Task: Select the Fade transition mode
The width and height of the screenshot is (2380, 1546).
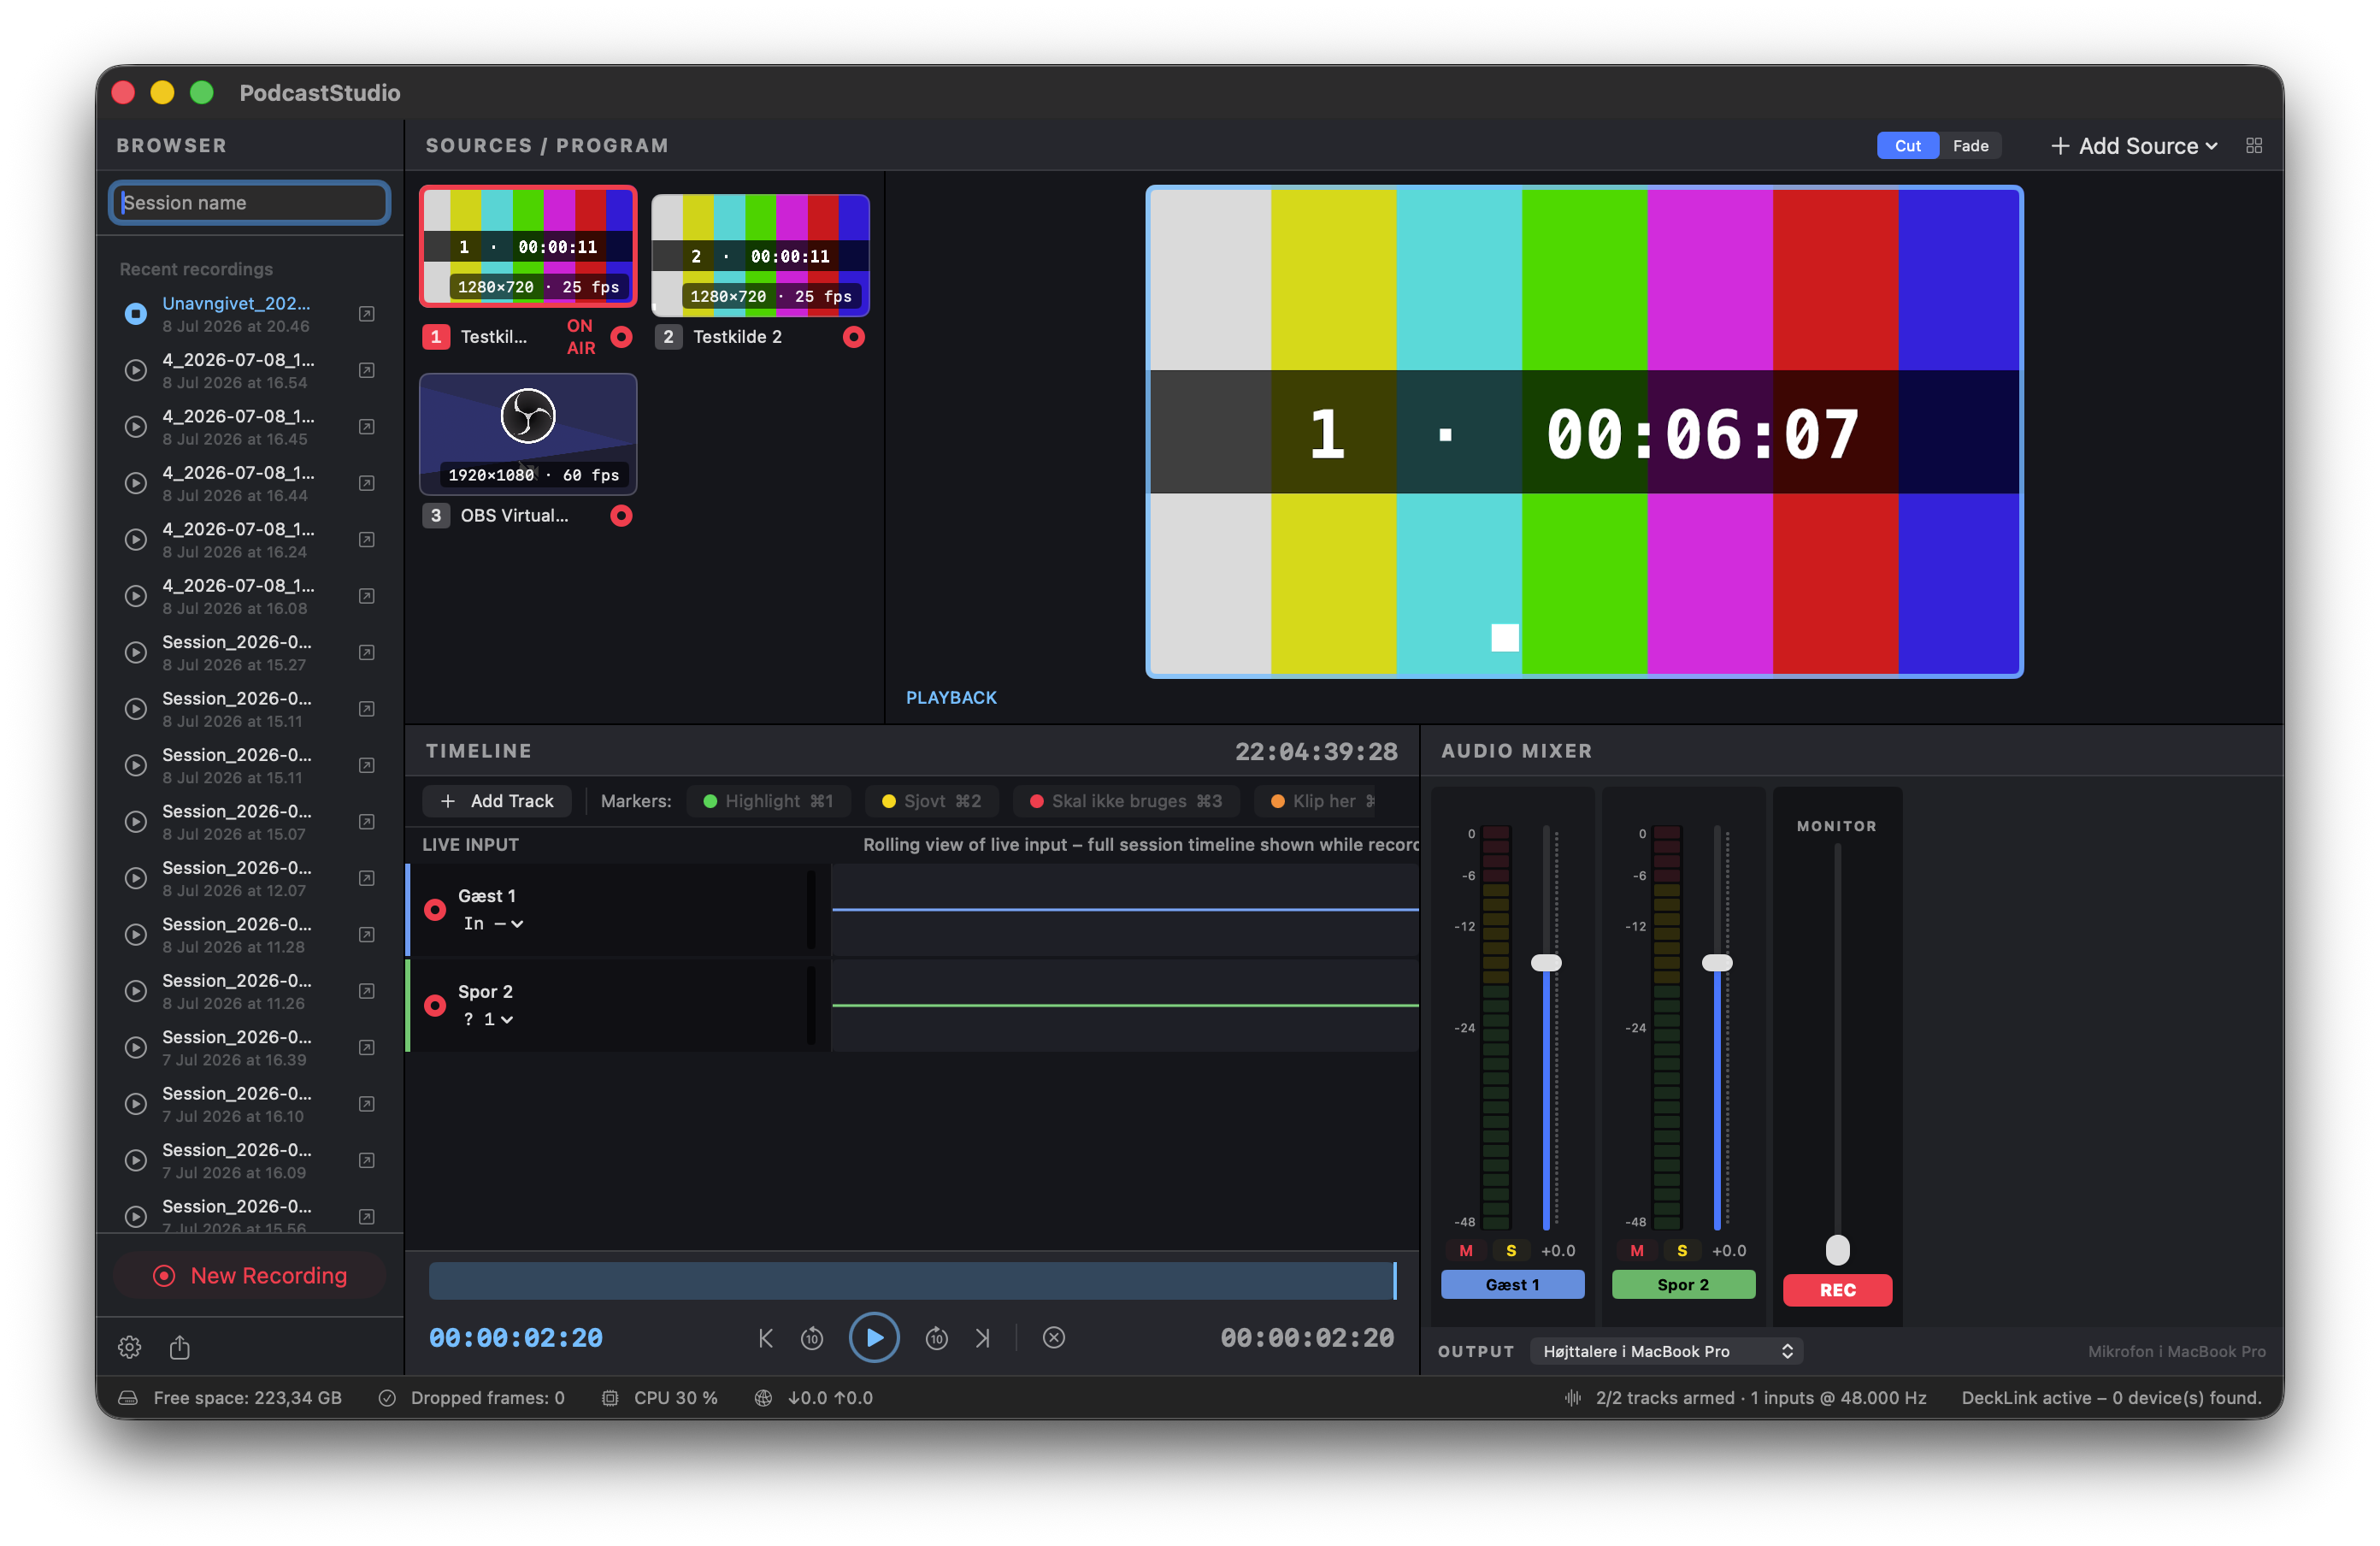Action: click(1970, 146)
